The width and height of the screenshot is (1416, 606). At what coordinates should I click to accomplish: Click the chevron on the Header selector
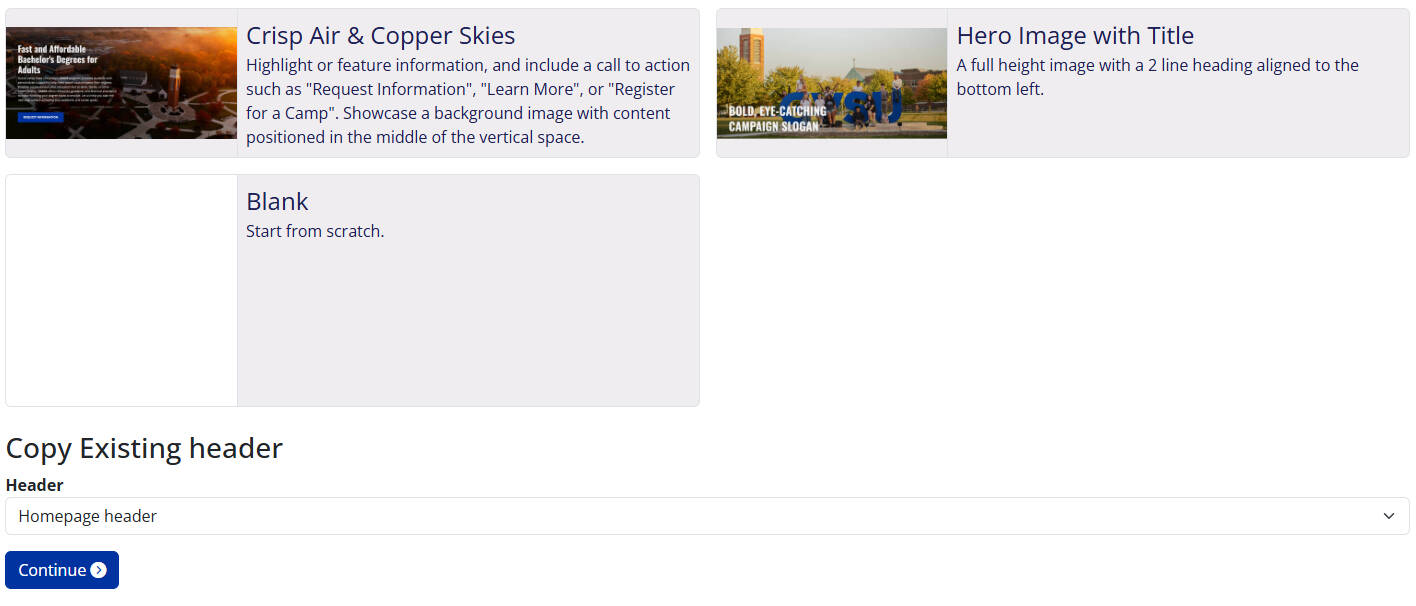(x=1390, y=516)
